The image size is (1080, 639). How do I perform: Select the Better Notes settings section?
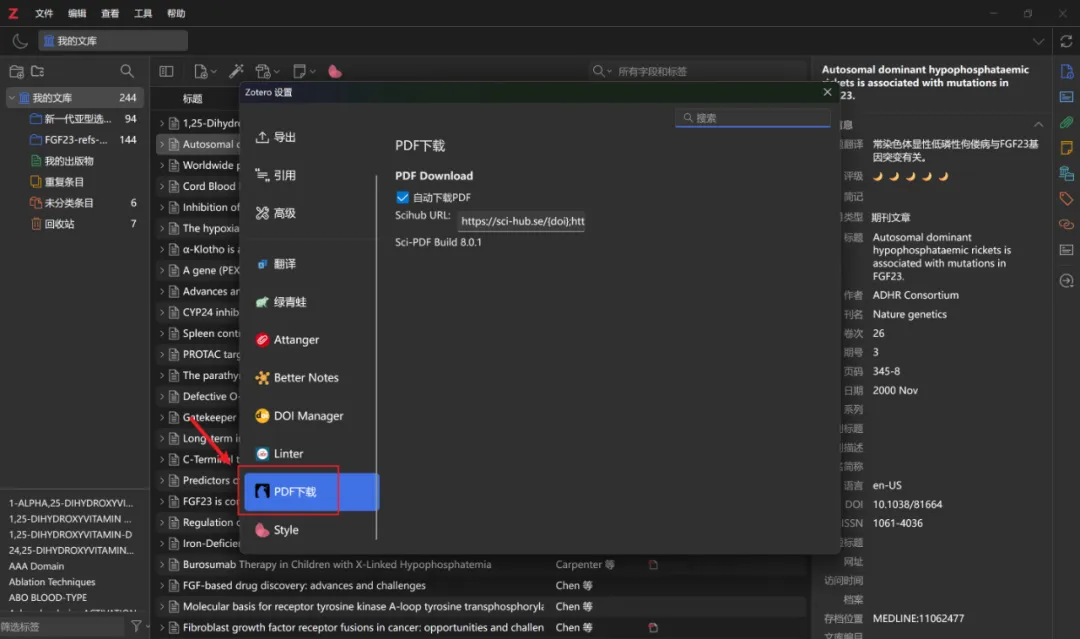310,377
